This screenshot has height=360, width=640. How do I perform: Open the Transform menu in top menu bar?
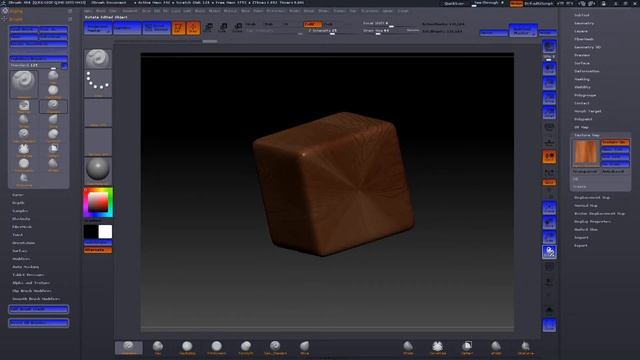click(369, 11)
